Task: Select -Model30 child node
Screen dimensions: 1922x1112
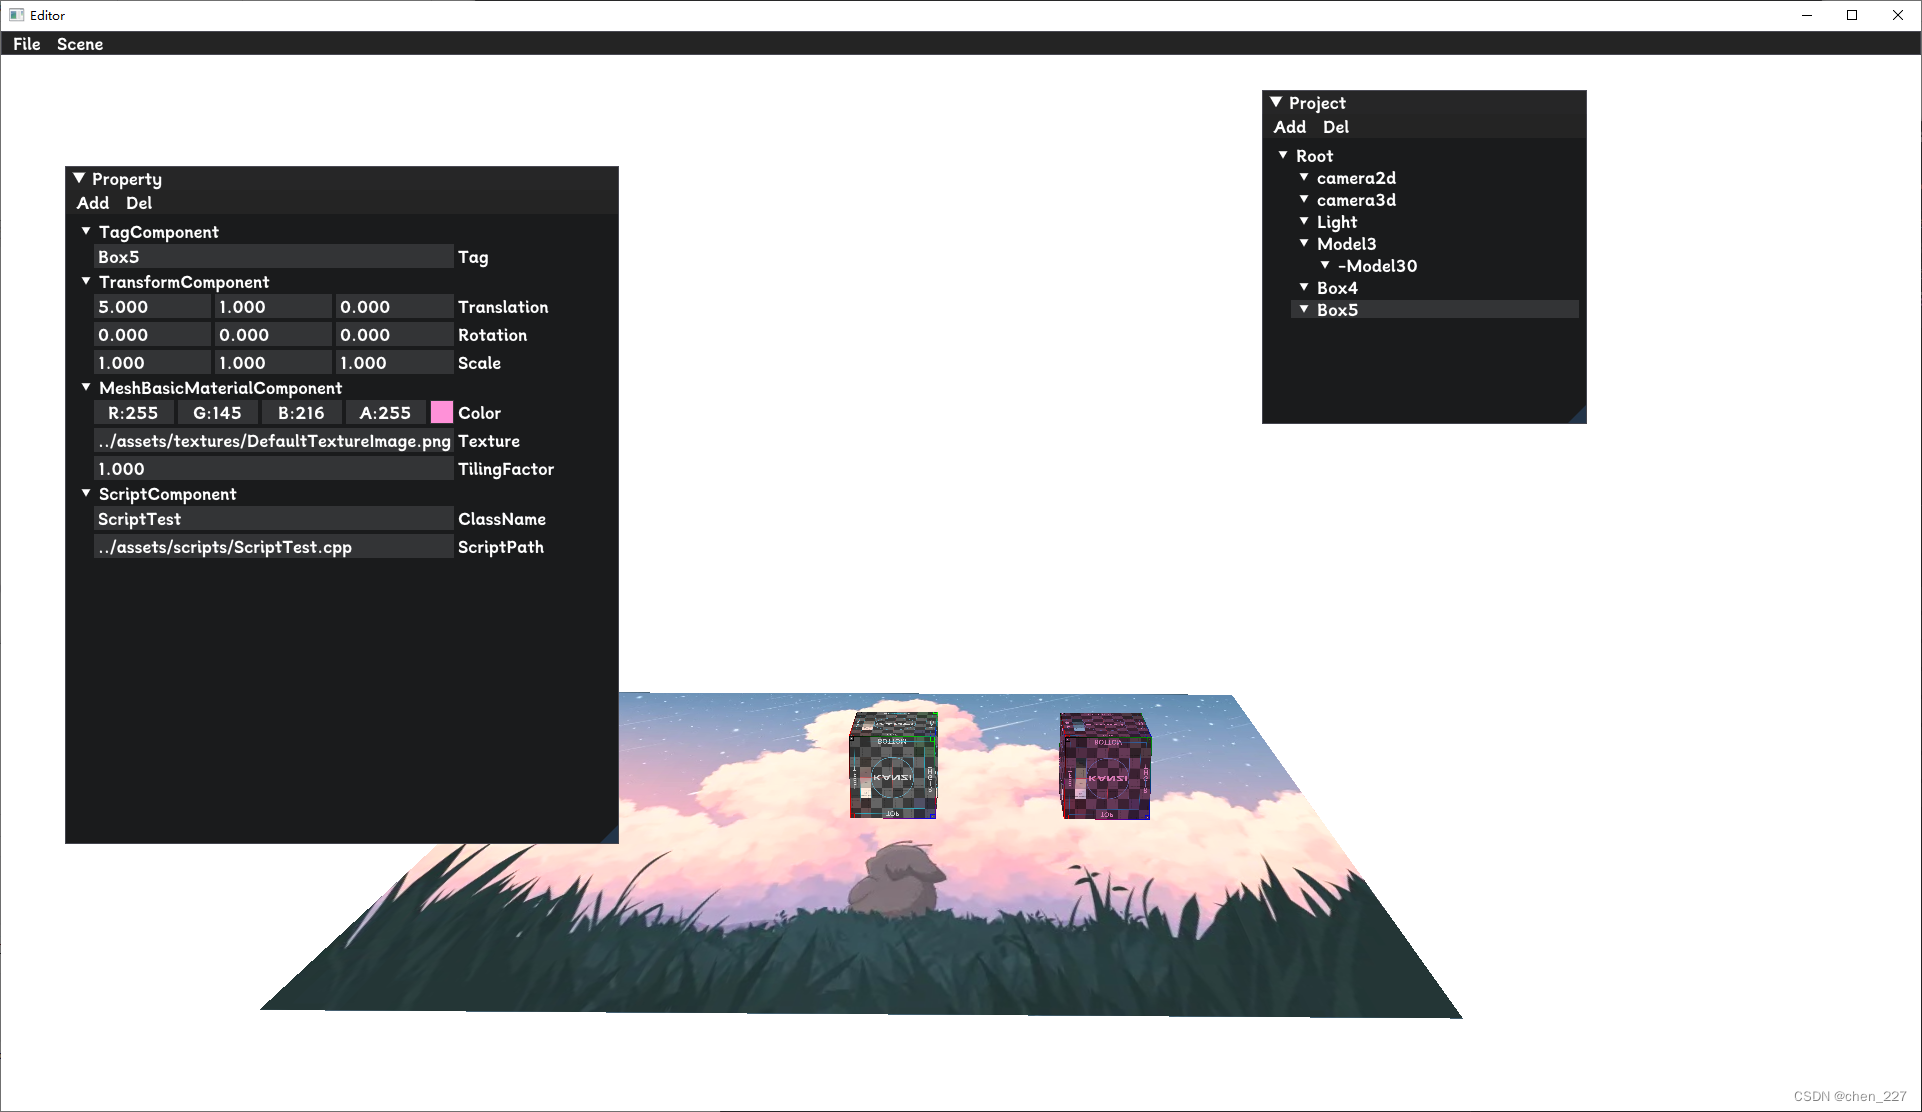Action: pos(1377,266)
